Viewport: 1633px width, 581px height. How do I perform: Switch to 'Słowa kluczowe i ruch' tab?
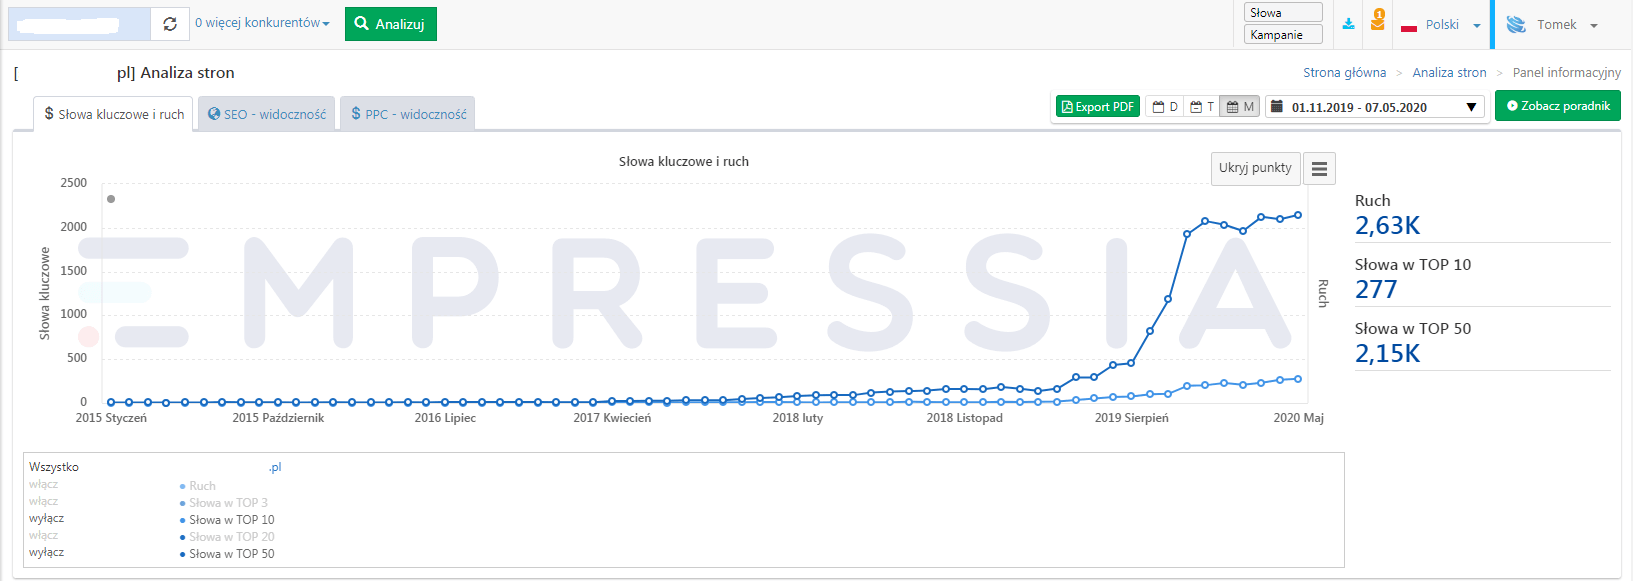(x=114, y=114)
